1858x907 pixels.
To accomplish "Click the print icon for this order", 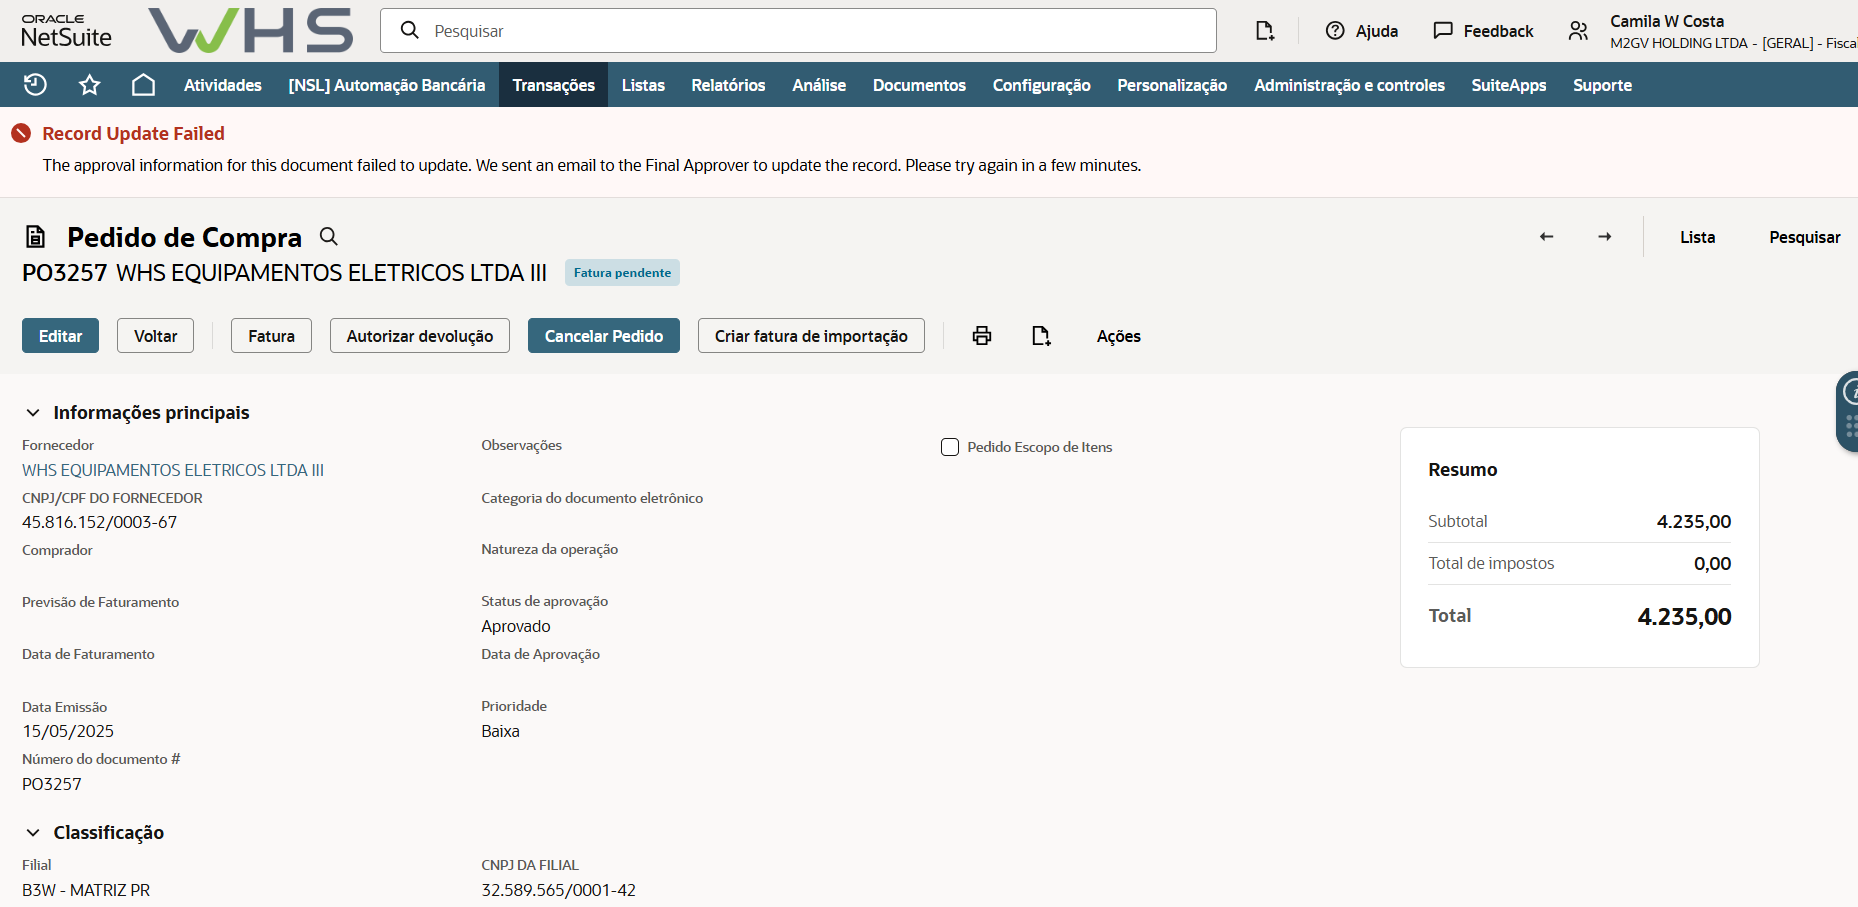I will [982, 336].
